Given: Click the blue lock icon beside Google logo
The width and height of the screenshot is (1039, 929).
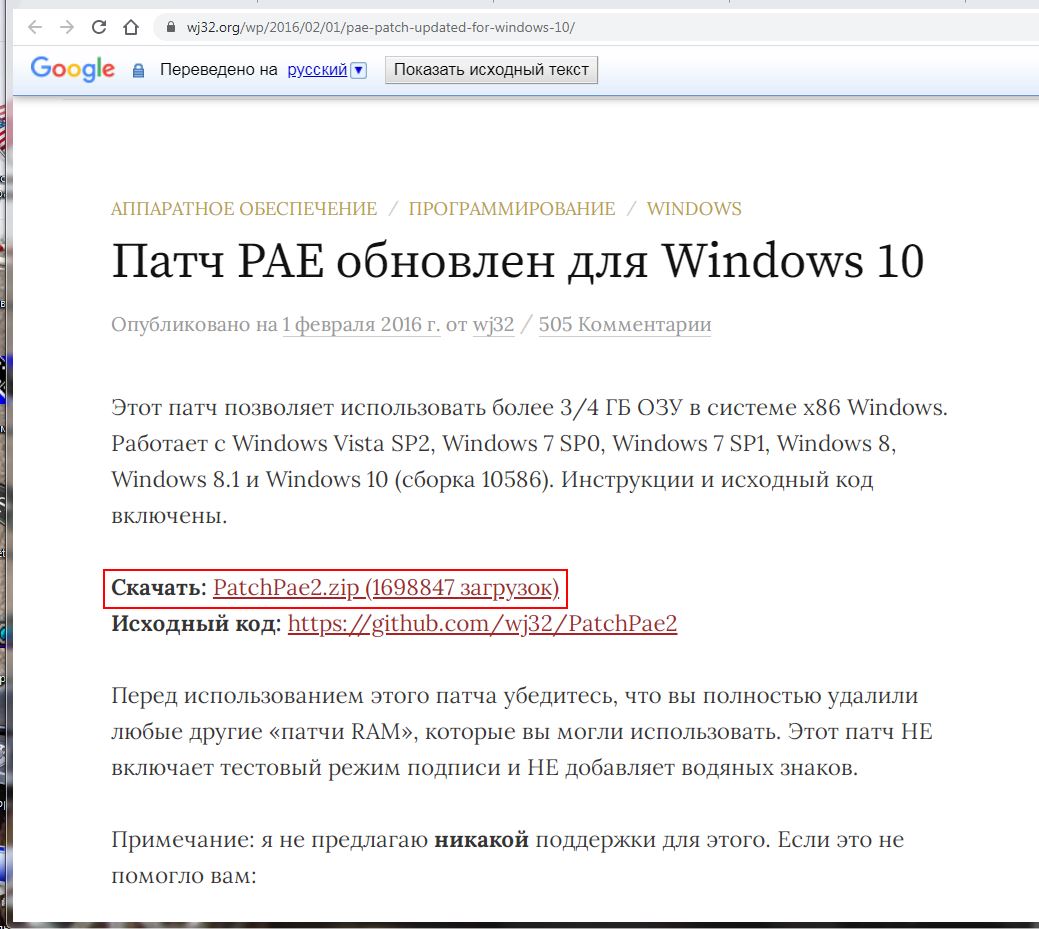Looking at the screenshot, I should [138, 70].
